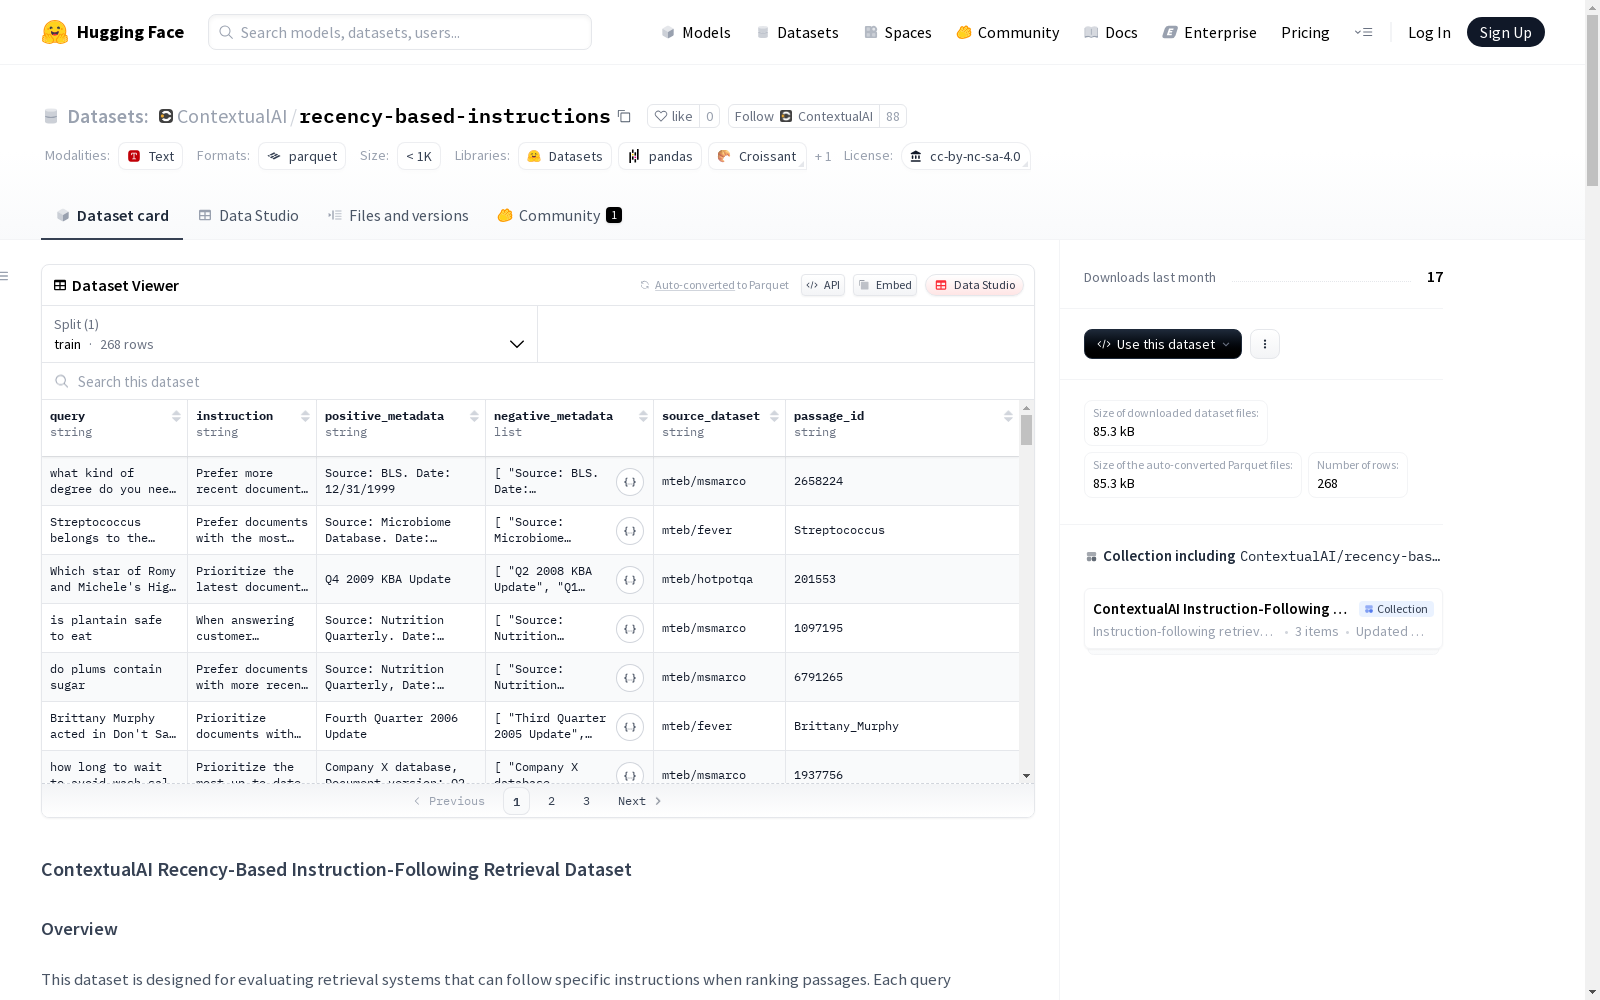Open the API button in Dataset Viewer
This screenshot has width=1600, height=1000.
[x=823, y=285]
